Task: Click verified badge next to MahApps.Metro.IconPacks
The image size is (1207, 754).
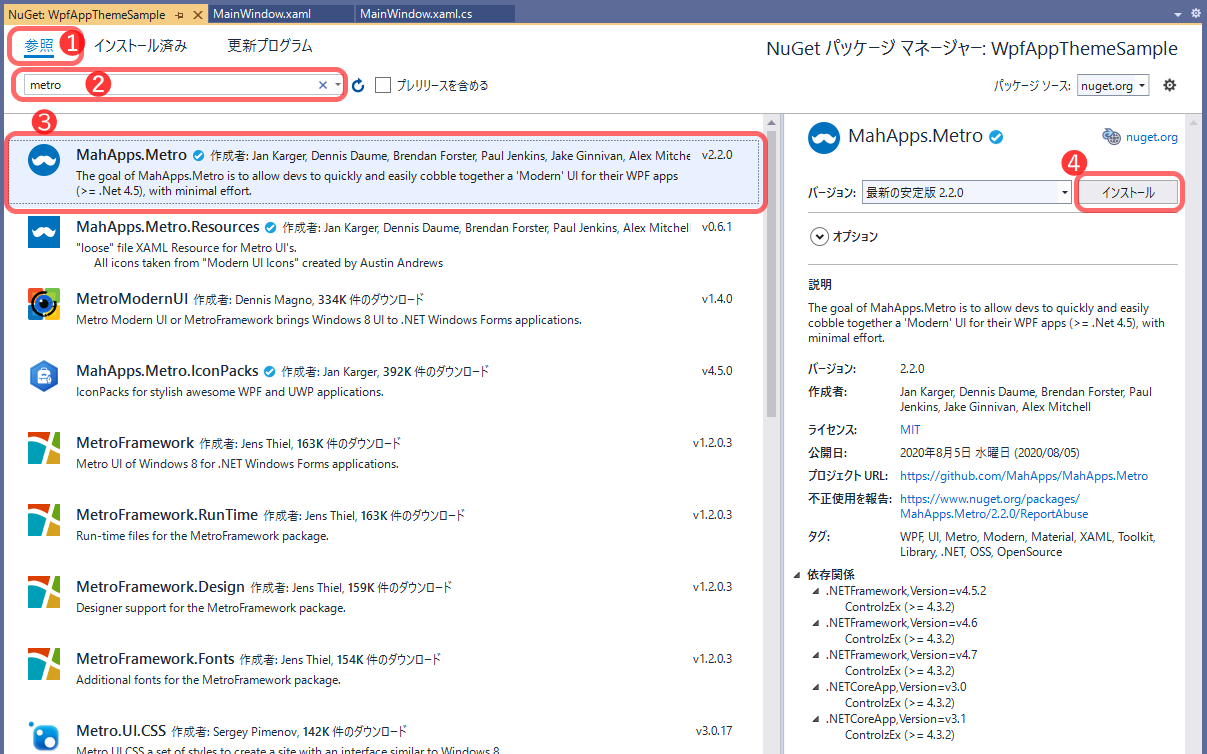Action: [270, 371]
